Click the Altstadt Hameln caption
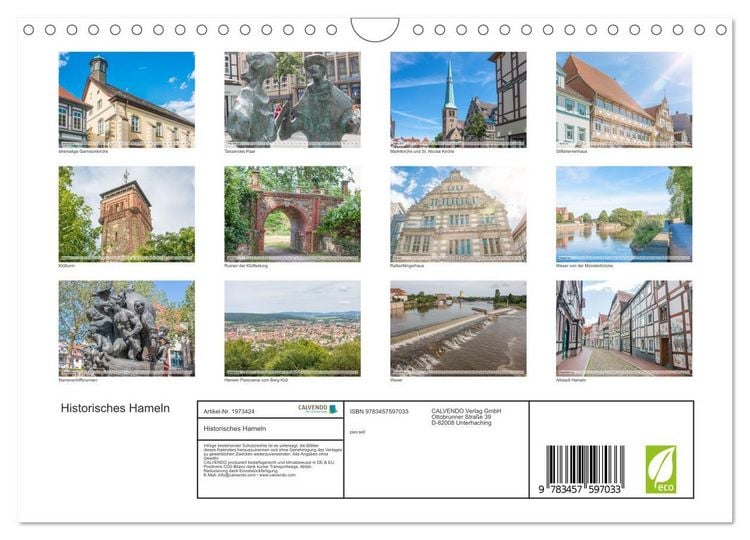750x540 pixels. click(571, 380)
